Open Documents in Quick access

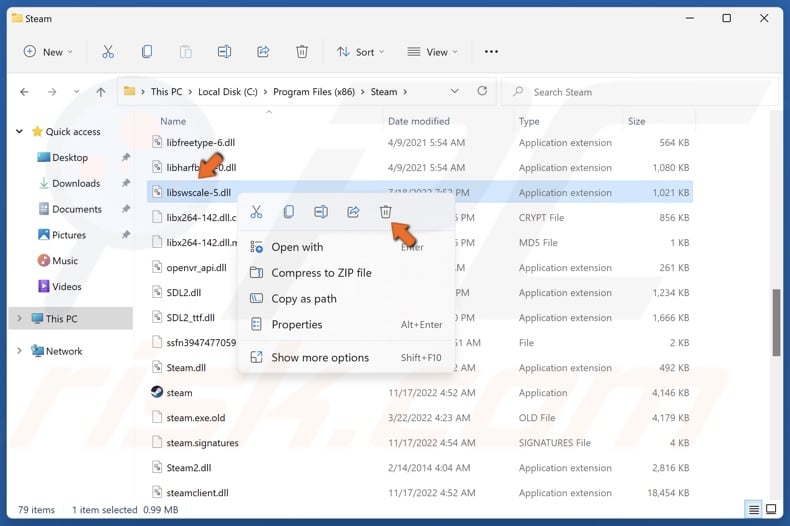77,209
